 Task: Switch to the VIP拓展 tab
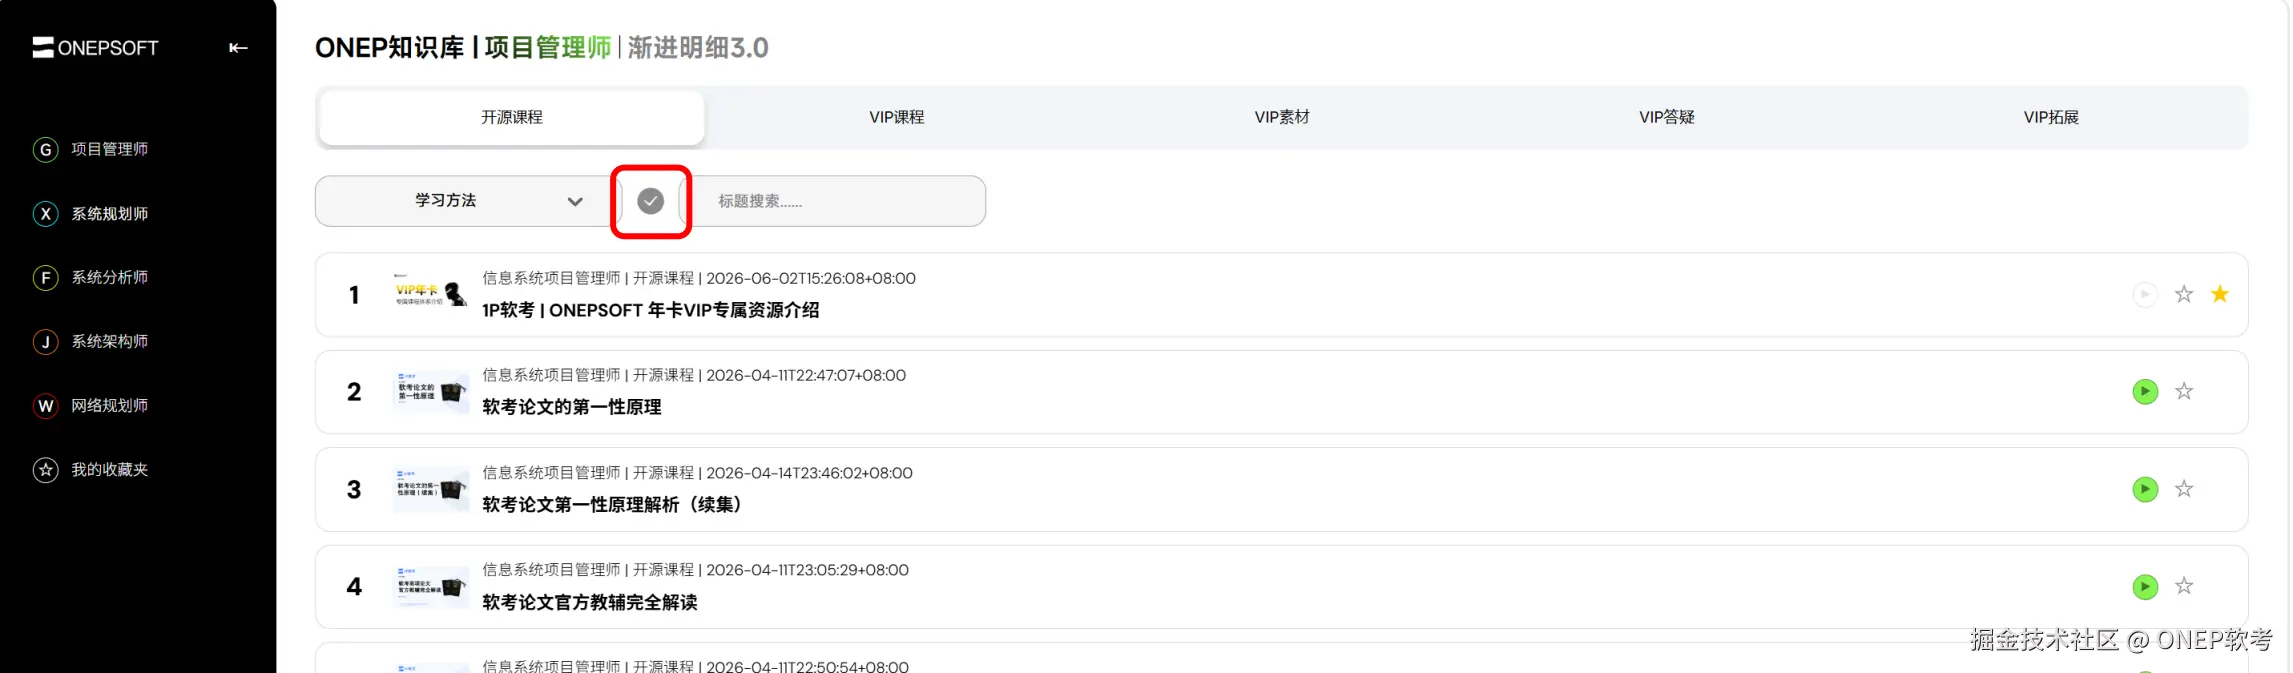[2051, 117]
